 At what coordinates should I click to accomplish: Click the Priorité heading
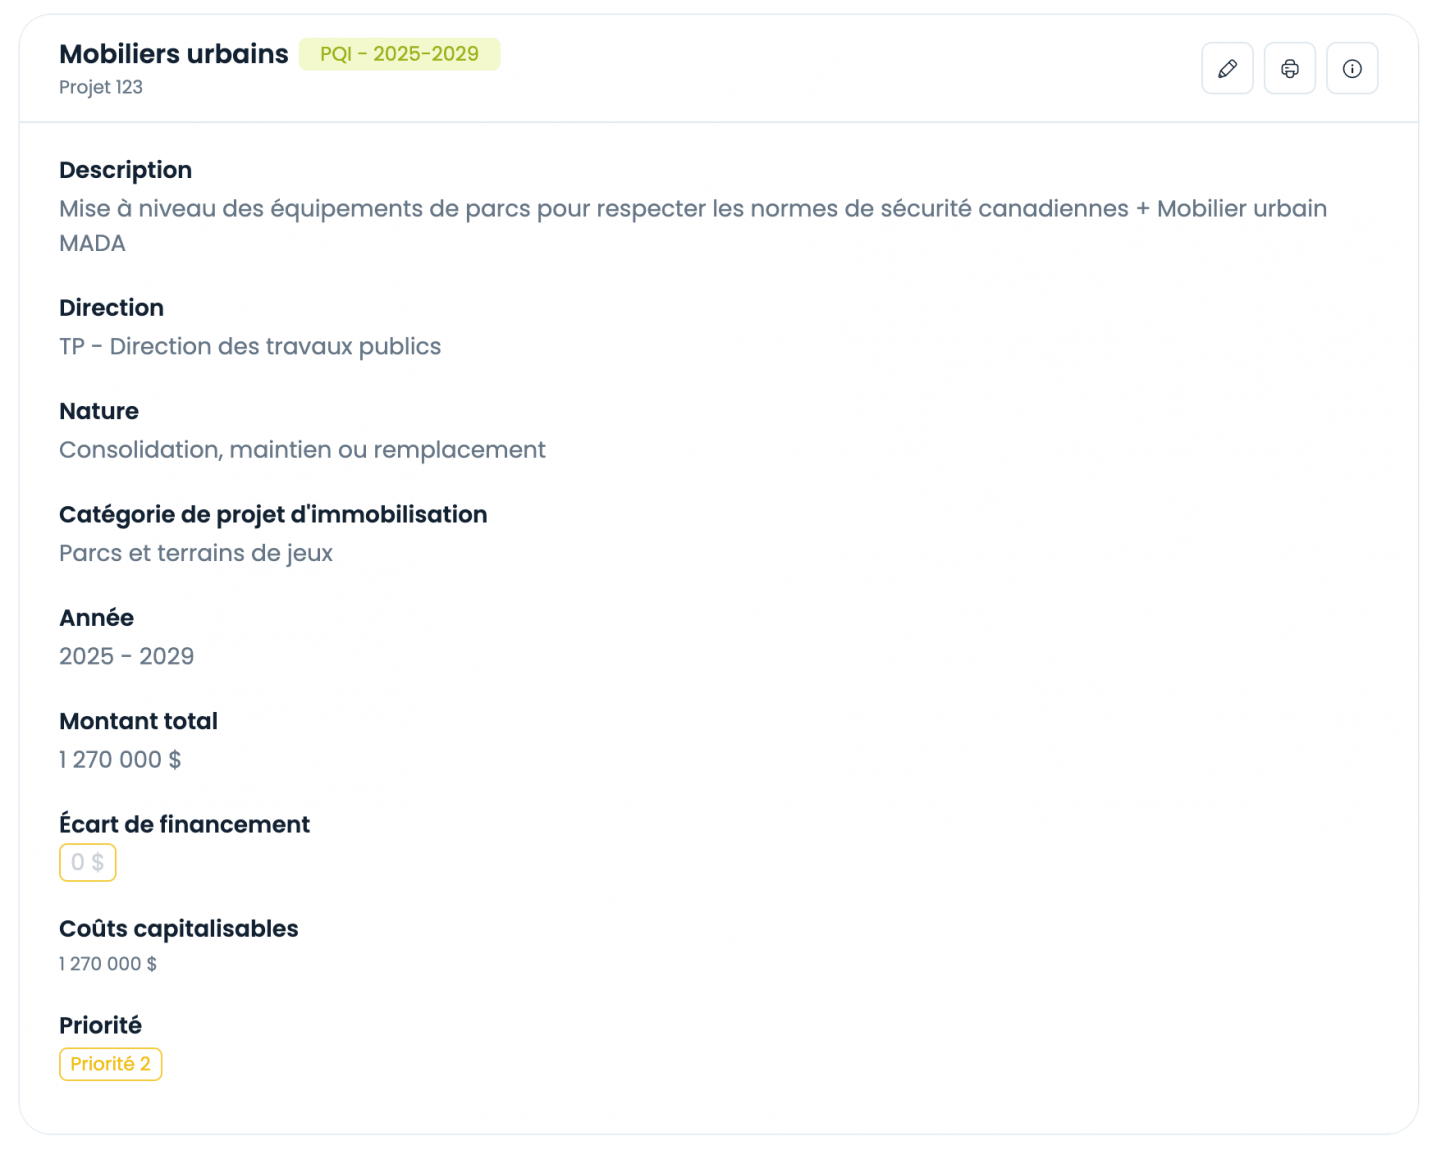coord(100,1026)
